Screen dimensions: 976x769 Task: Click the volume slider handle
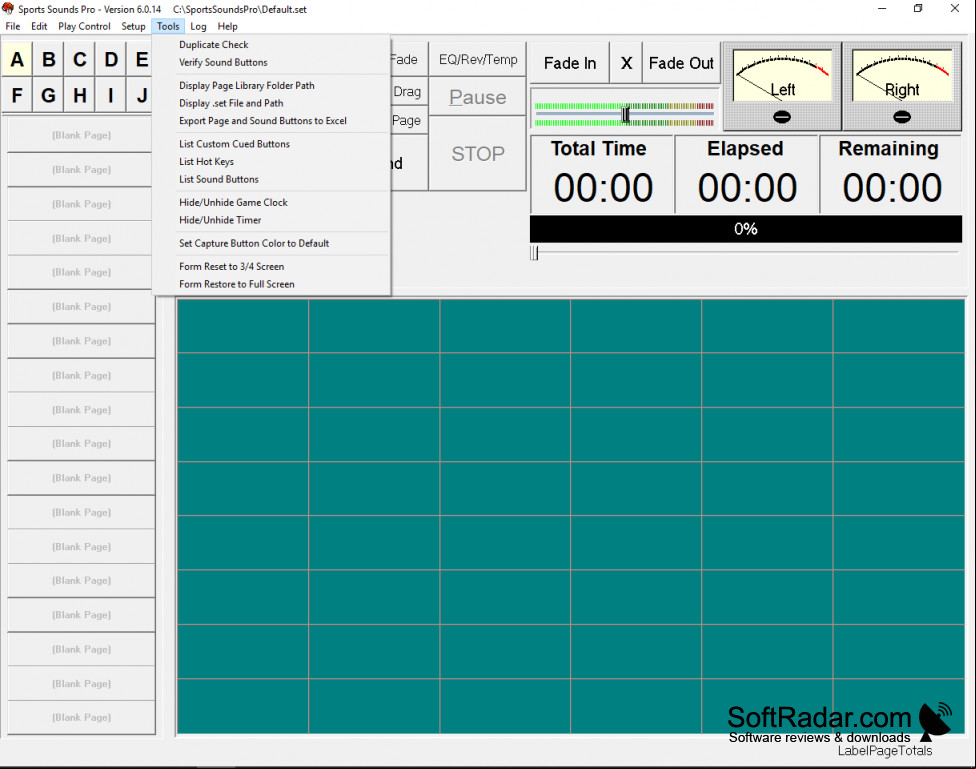625,114
